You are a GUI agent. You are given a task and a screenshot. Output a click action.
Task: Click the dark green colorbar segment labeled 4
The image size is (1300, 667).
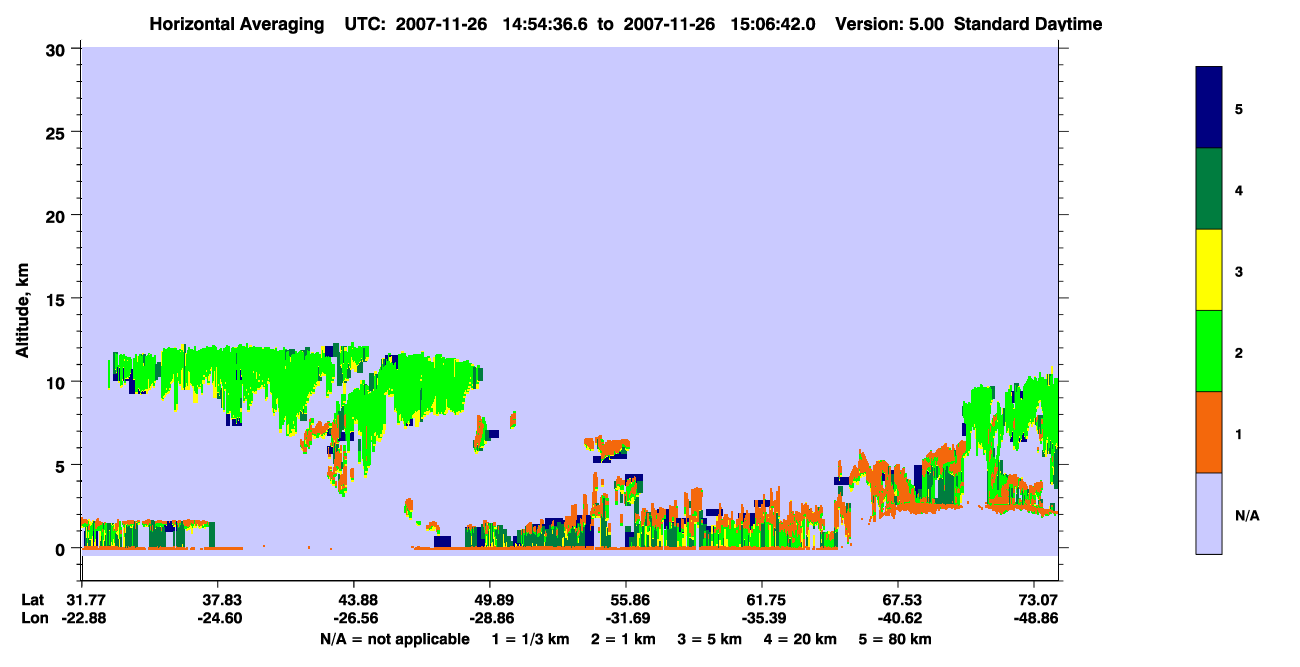coord(1209,189)
